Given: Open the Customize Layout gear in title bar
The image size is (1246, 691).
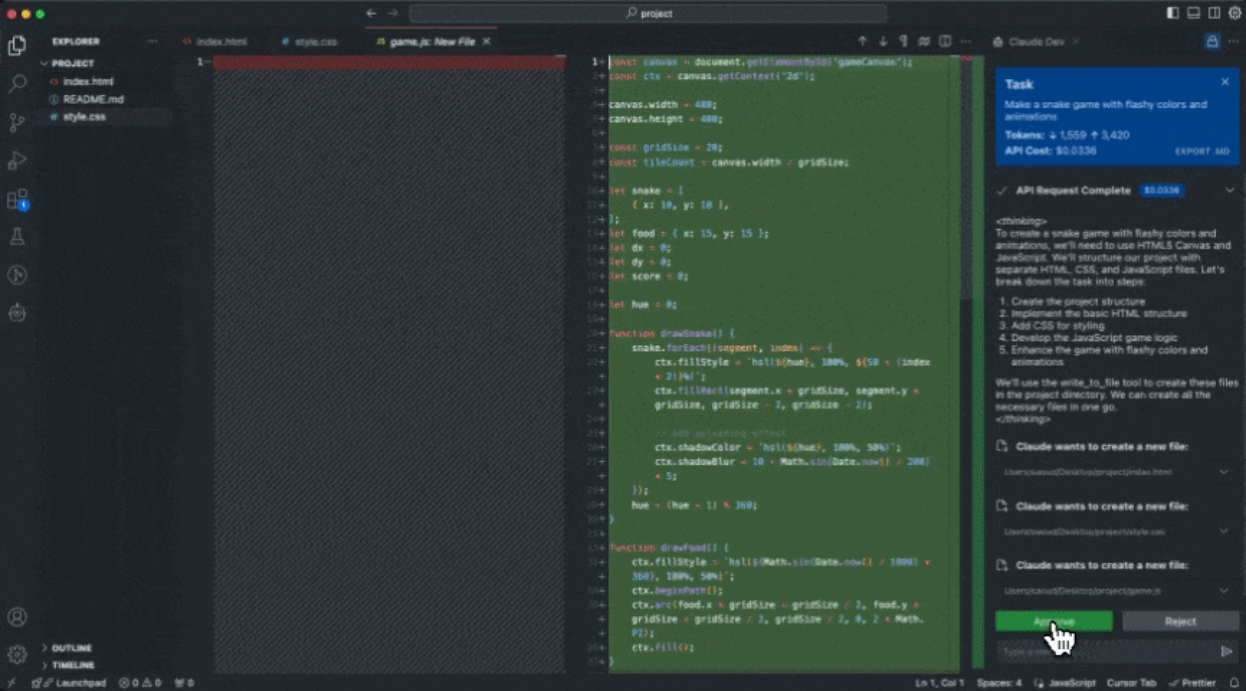Looking at the screenshot, I should tap(1234, 13).
